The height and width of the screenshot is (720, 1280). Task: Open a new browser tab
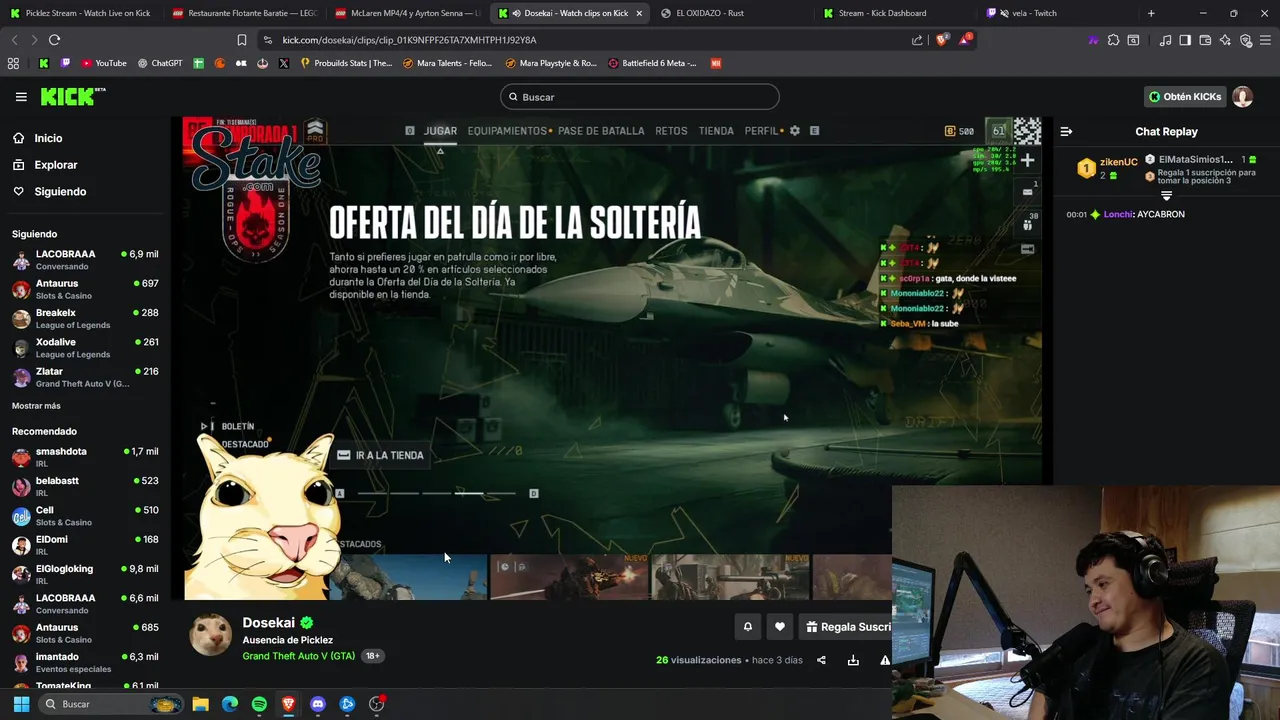(x=1151, y=13)
